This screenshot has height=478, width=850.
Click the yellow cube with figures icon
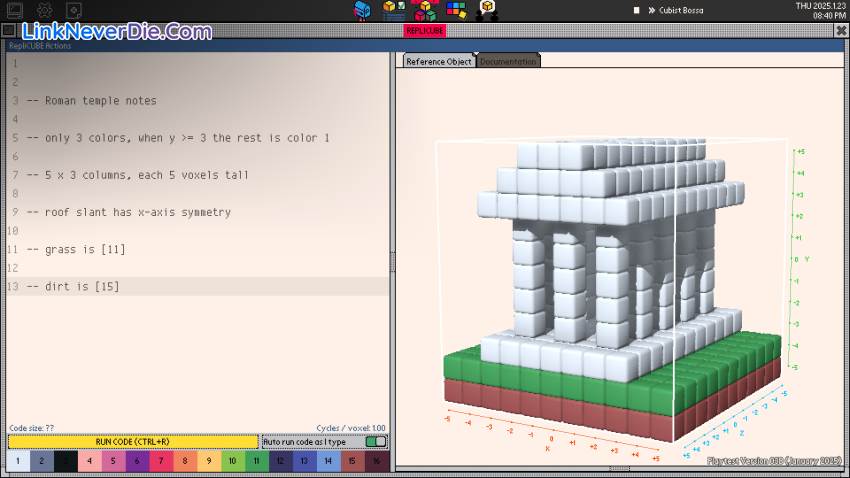[488, 10]
